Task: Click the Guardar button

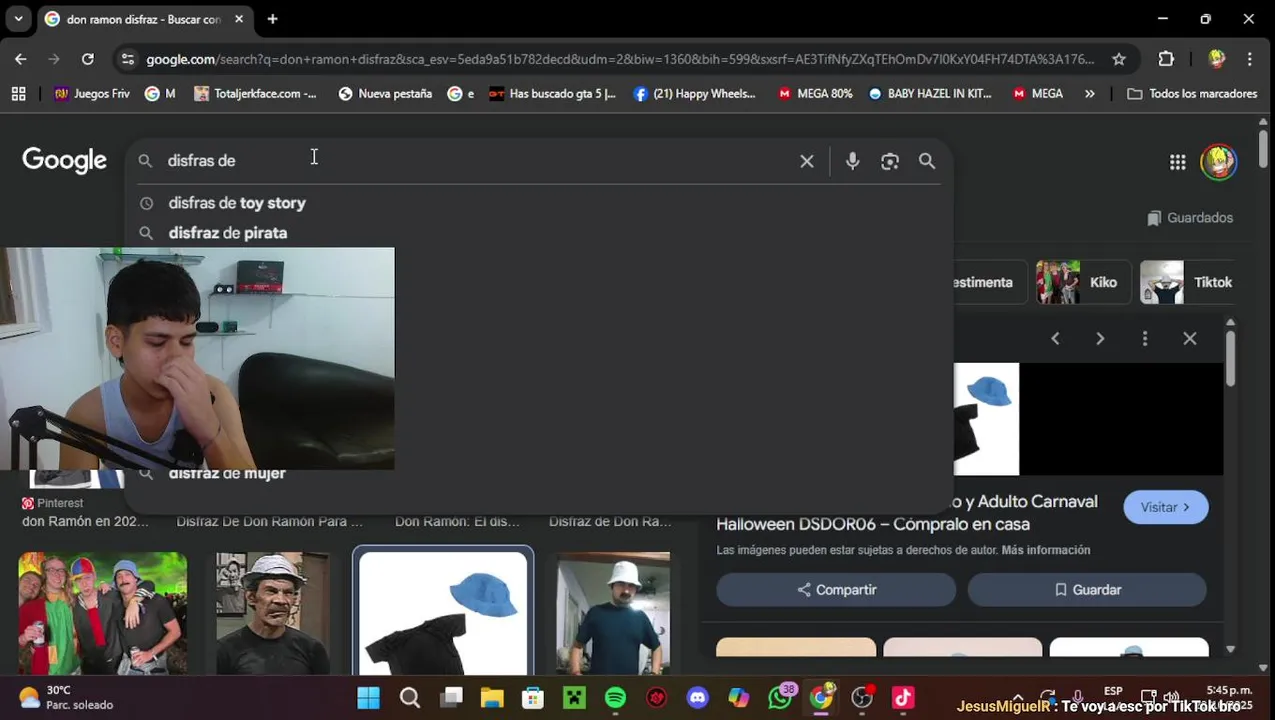Action: click(x=1087, y=590)
